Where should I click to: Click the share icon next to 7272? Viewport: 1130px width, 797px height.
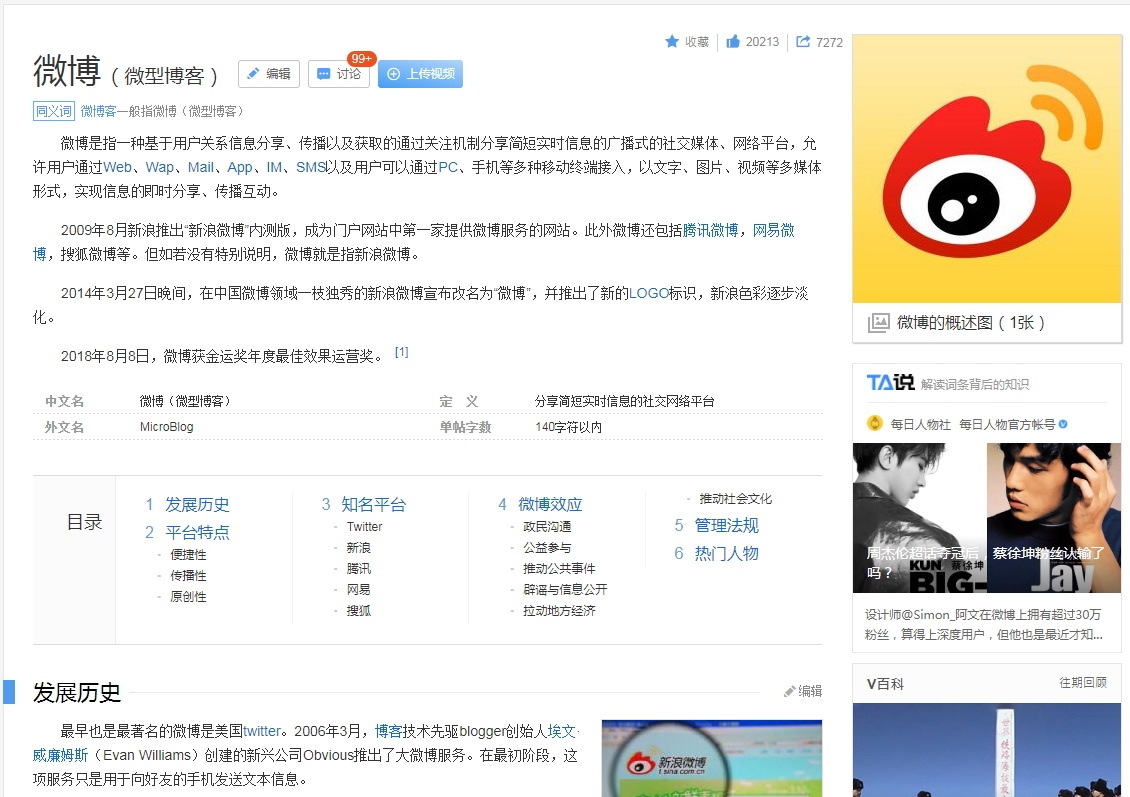[x=803, y=42]
